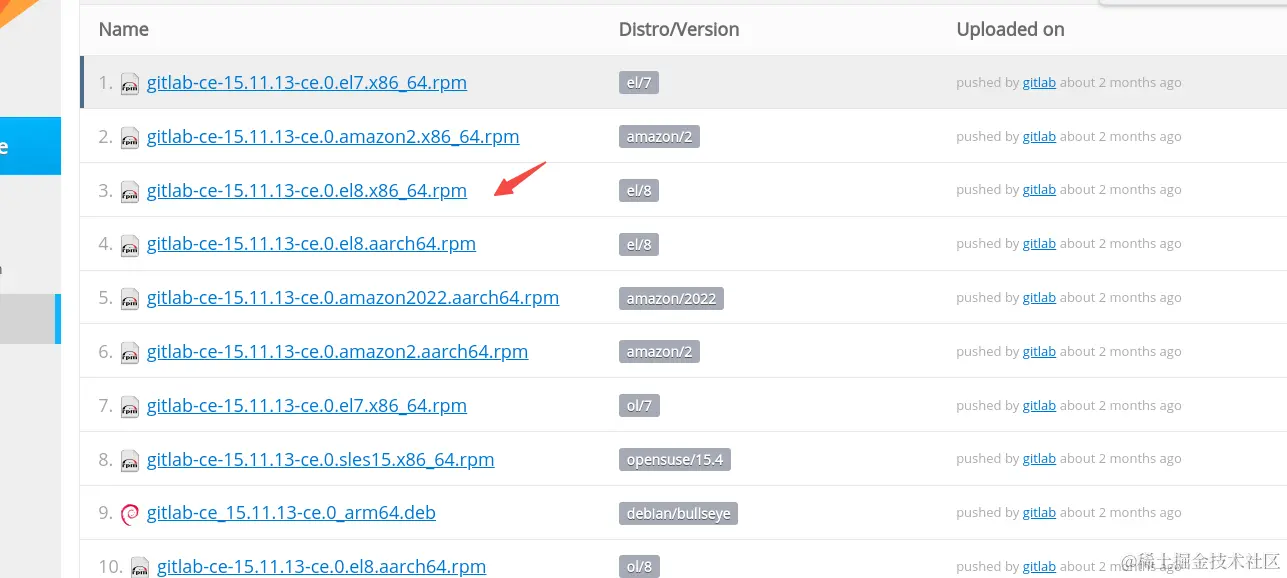The image size is (1287, 578).
Task: Open gitlab uploader link in amazon/2022 row
Action: (1039, 298)
